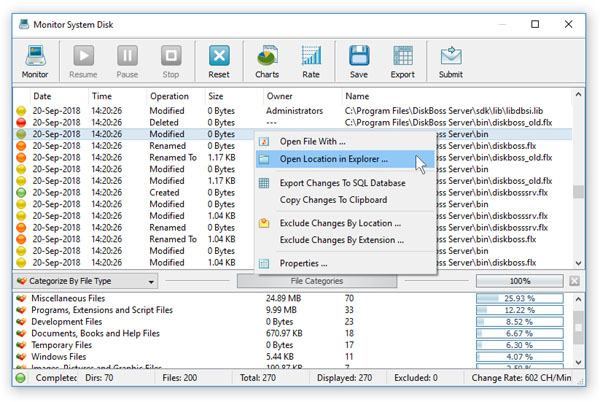Click the SQL database table icon
The image size is (600, 402).
point(264,183)
